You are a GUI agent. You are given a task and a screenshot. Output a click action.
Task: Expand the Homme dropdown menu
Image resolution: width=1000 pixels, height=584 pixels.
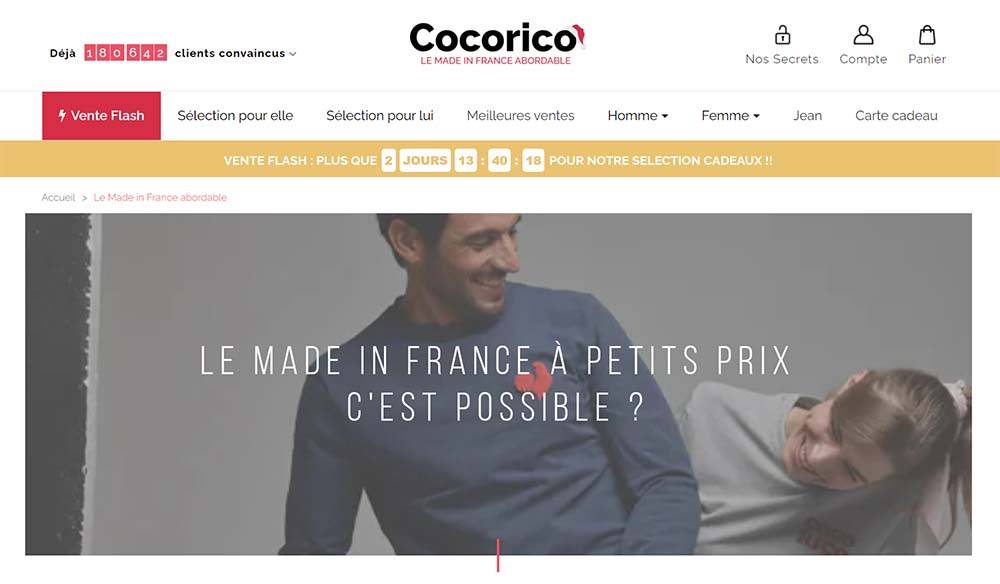click(638, 115)
